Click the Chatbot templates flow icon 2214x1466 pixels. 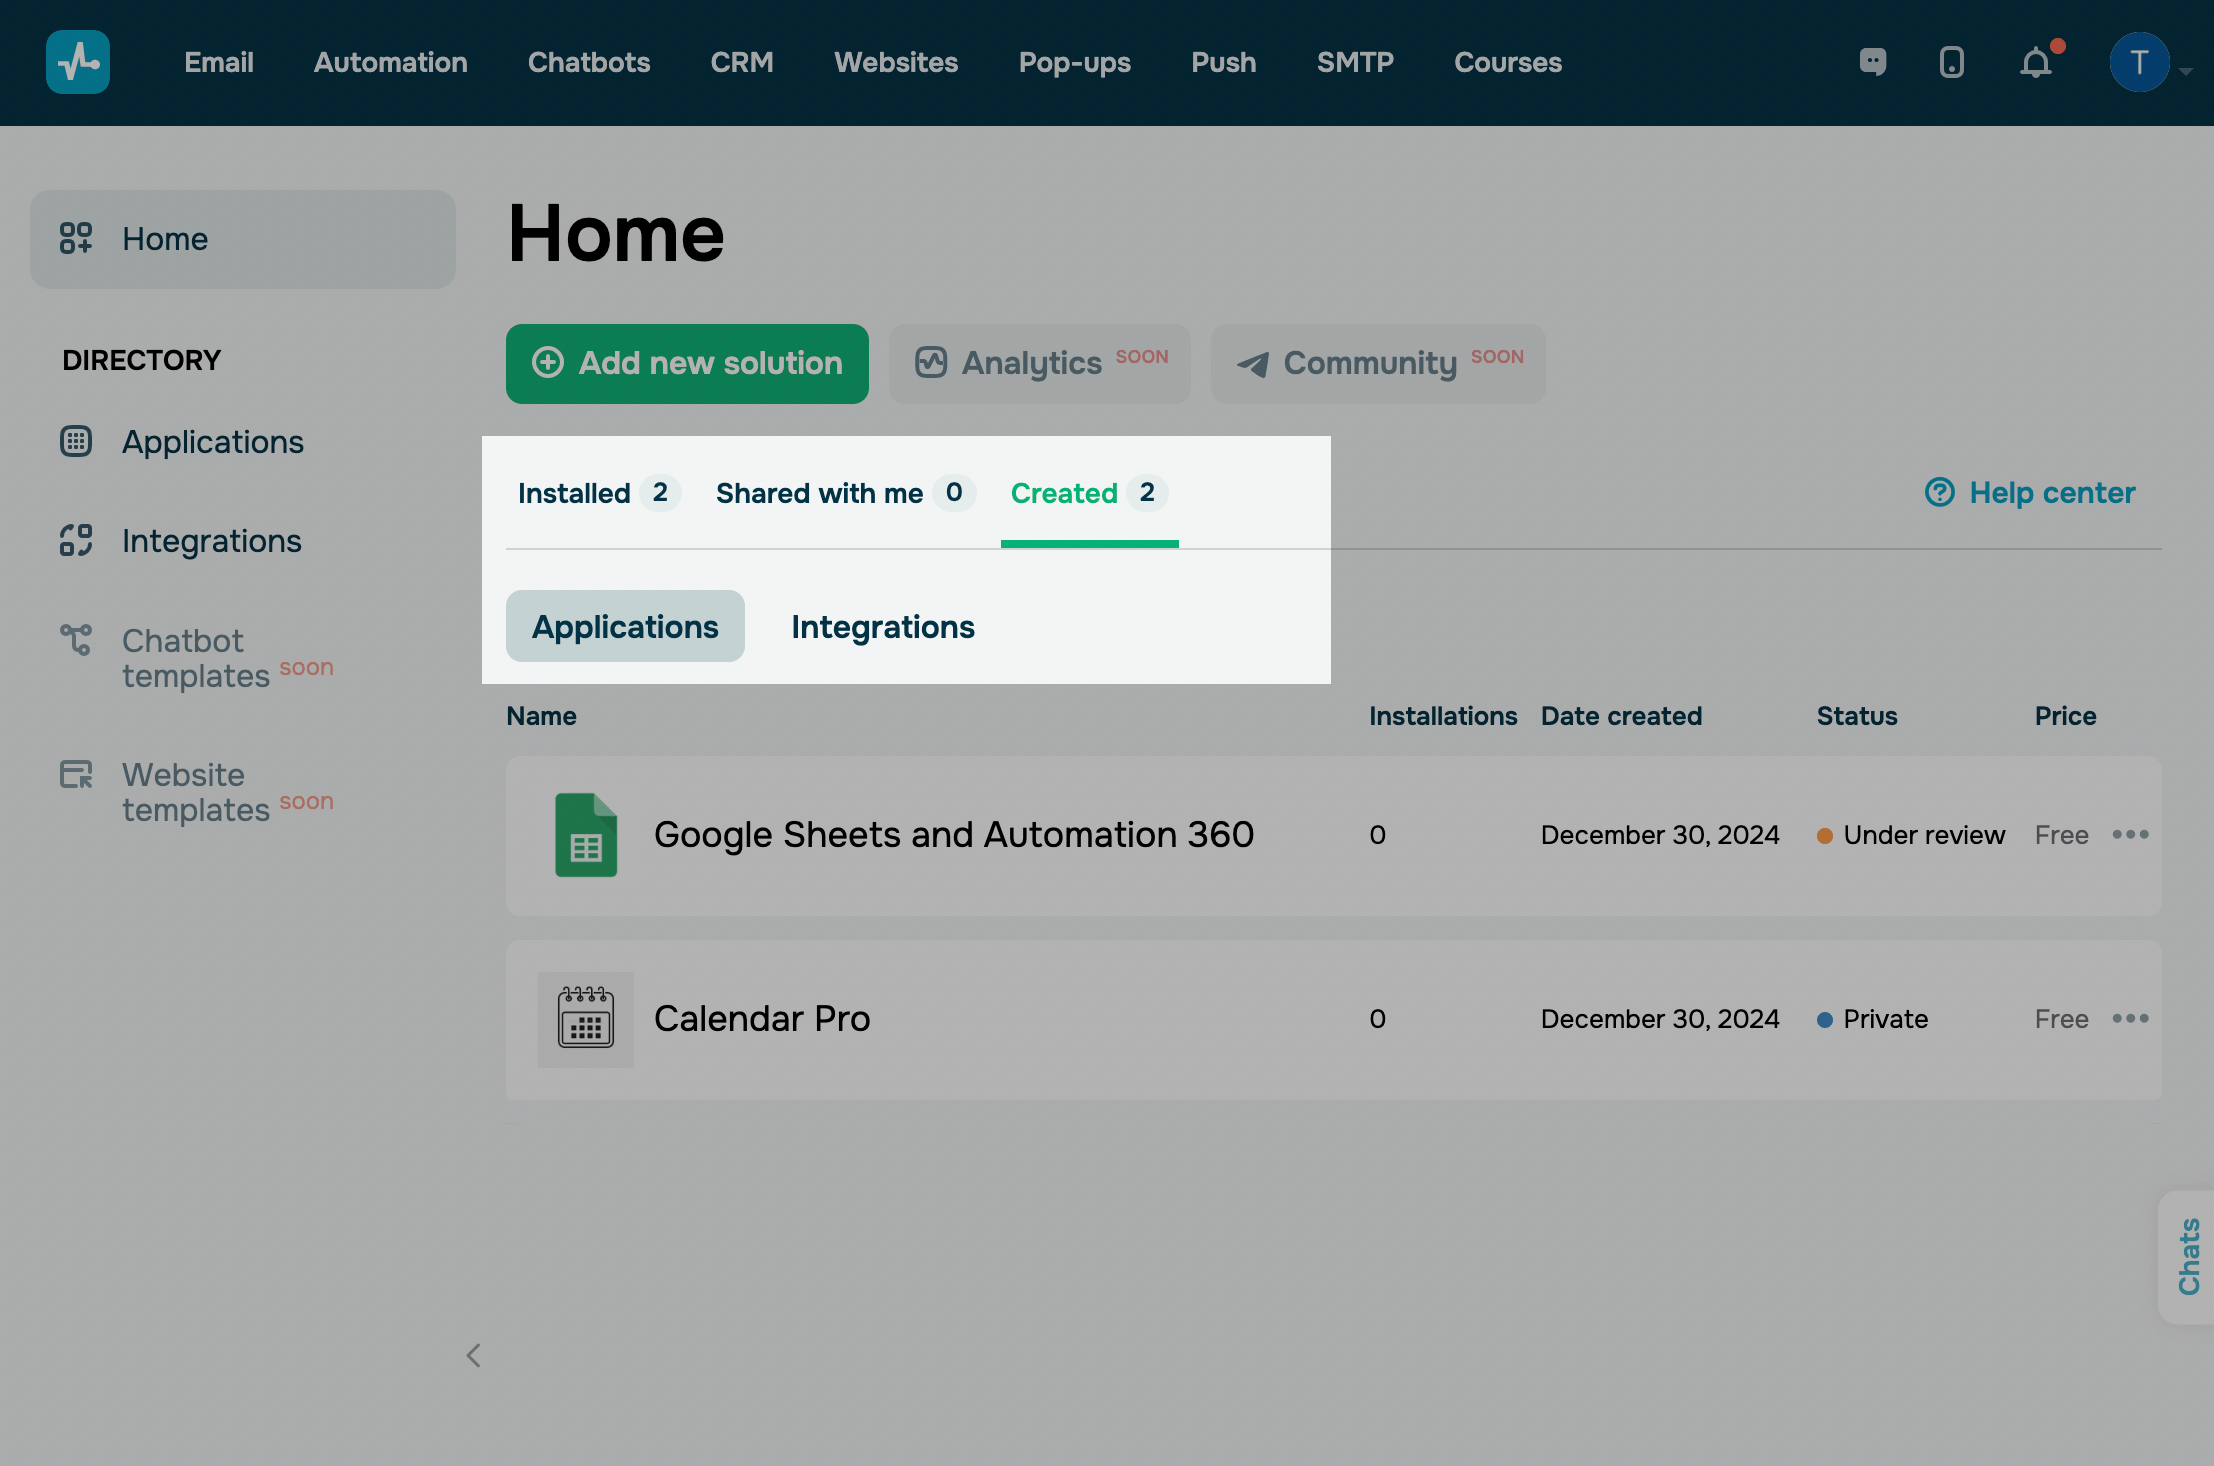point(76,640)
